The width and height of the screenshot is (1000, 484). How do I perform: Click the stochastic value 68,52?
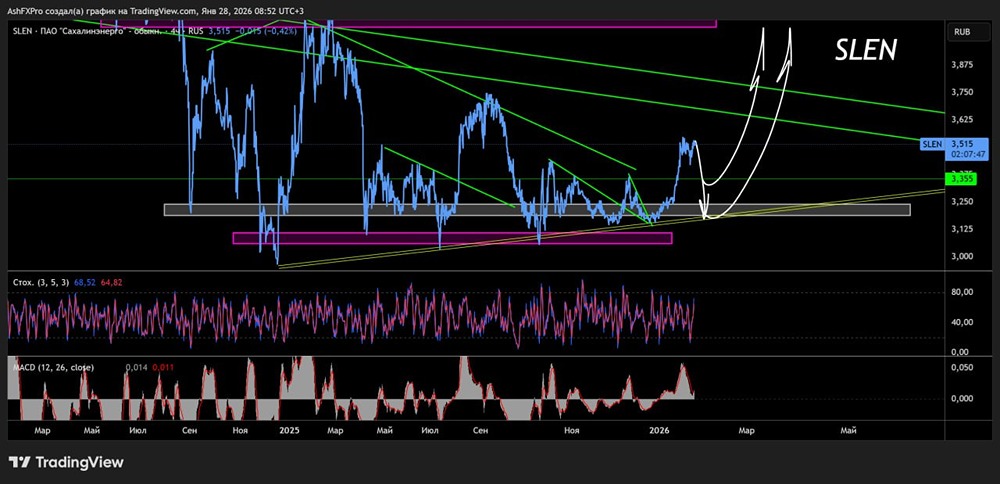pos(83,282)
